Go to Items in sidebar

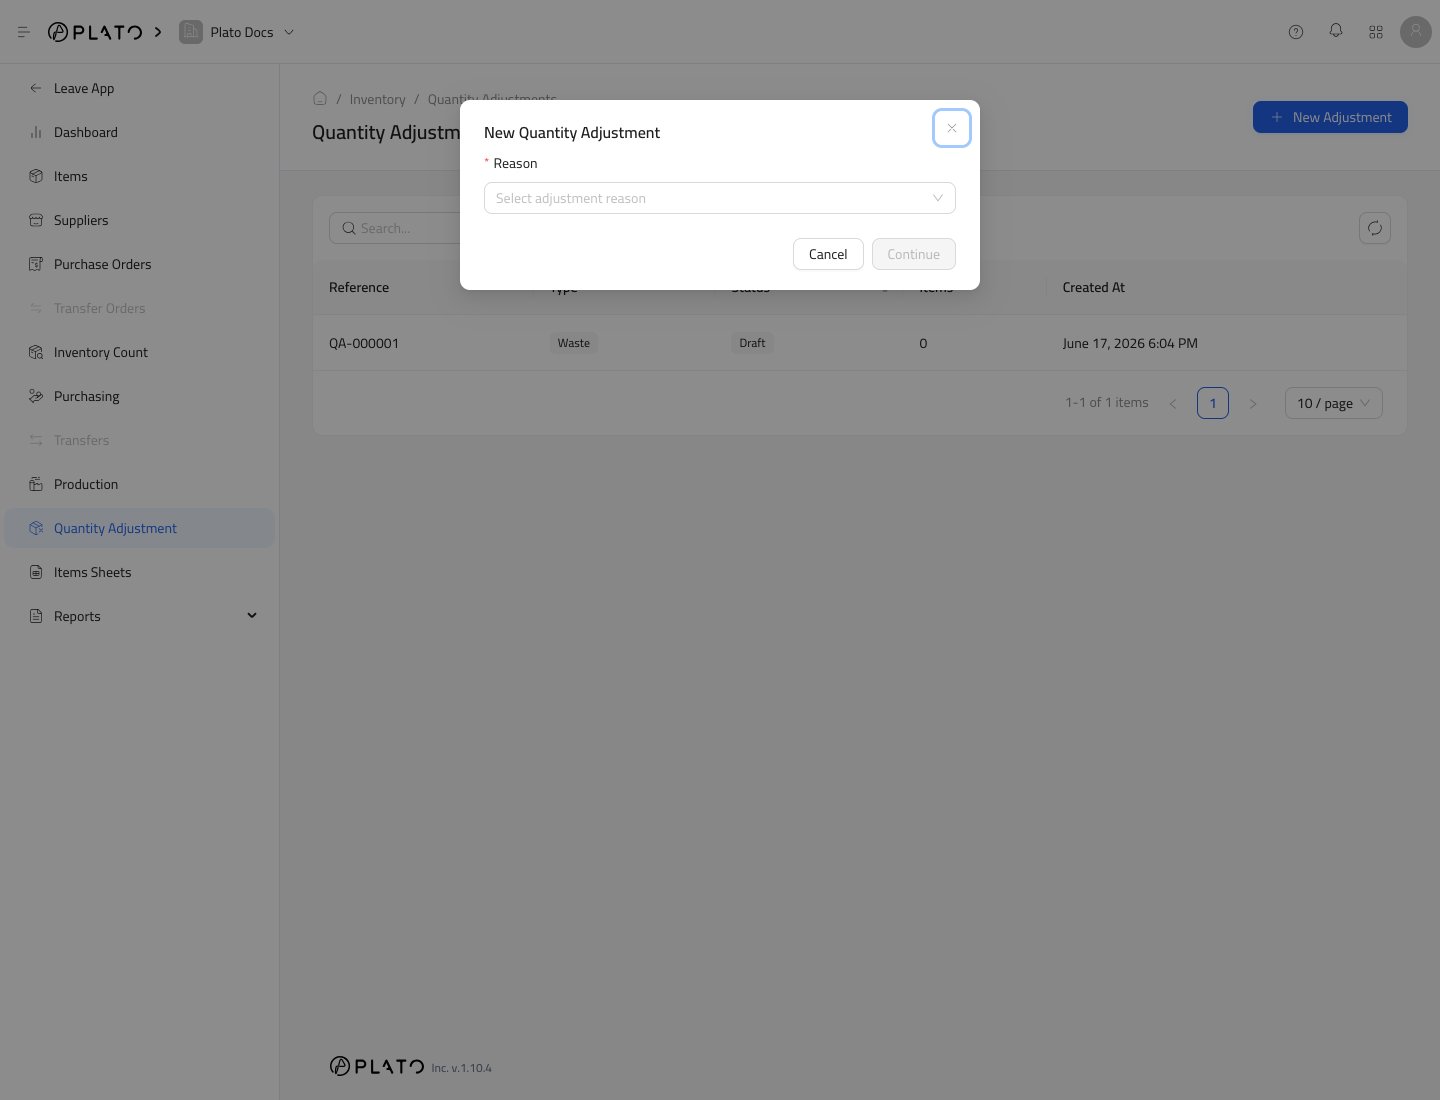point(139,176)
